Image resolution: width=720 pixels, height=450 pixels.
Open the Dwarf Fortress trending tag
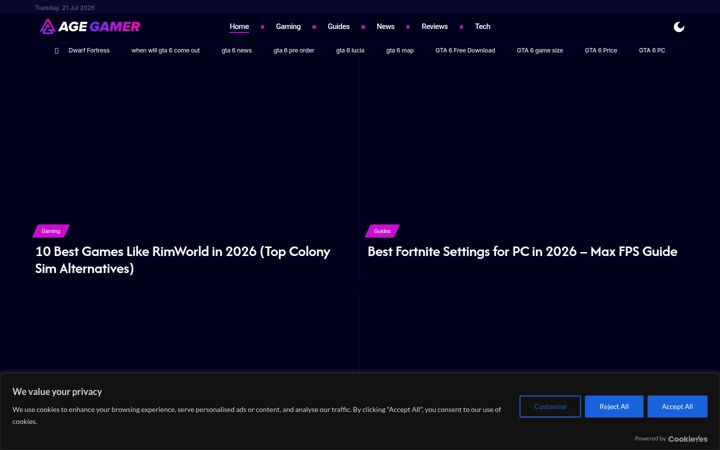click(89, 51)
